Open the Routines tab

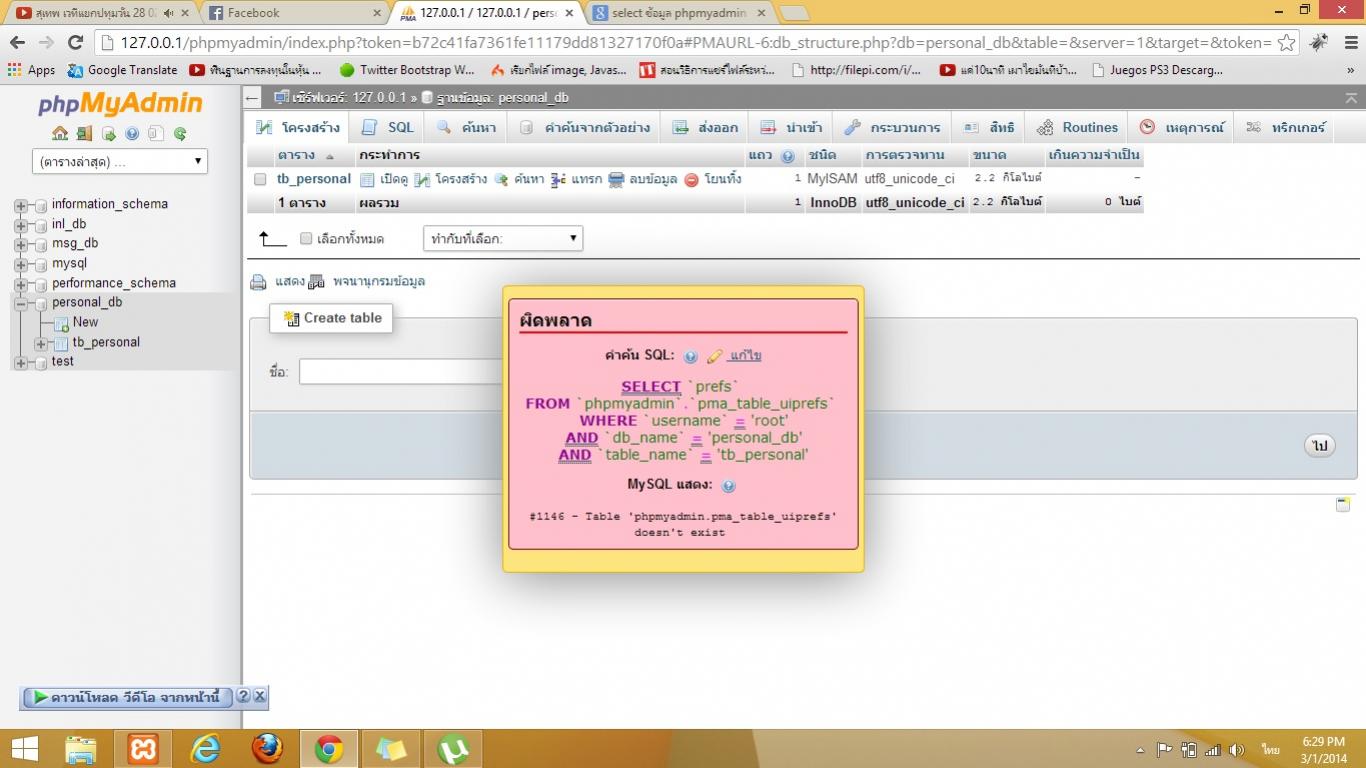coord(1078,128)
